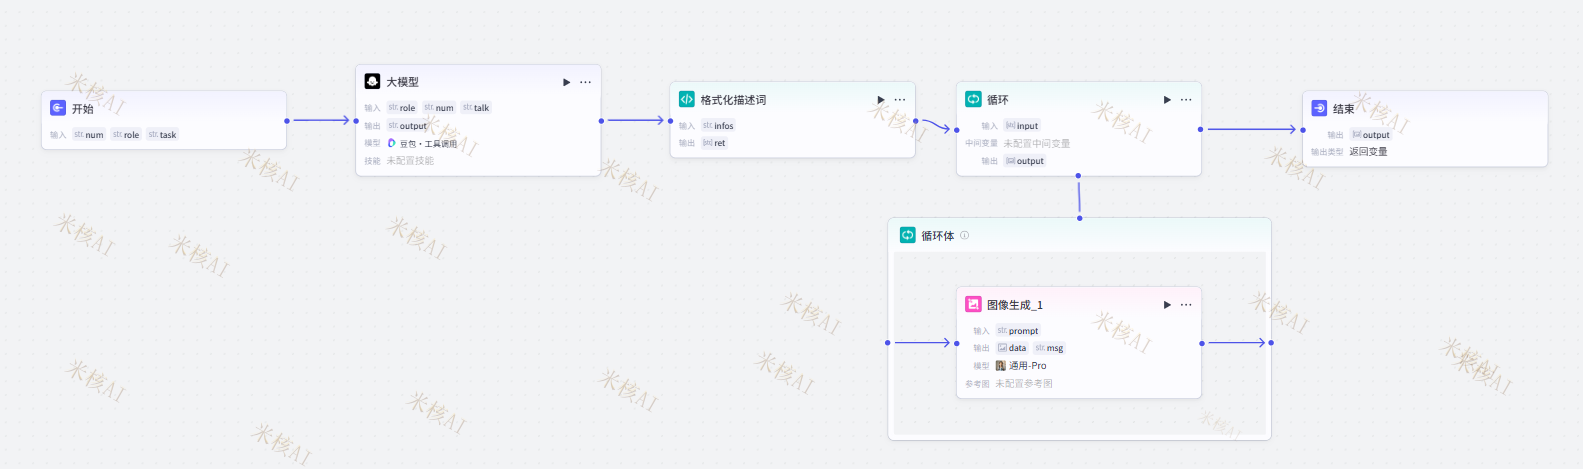Click the 格式化描述词 code node icon
1583x469 pixels.
[687, 100]
